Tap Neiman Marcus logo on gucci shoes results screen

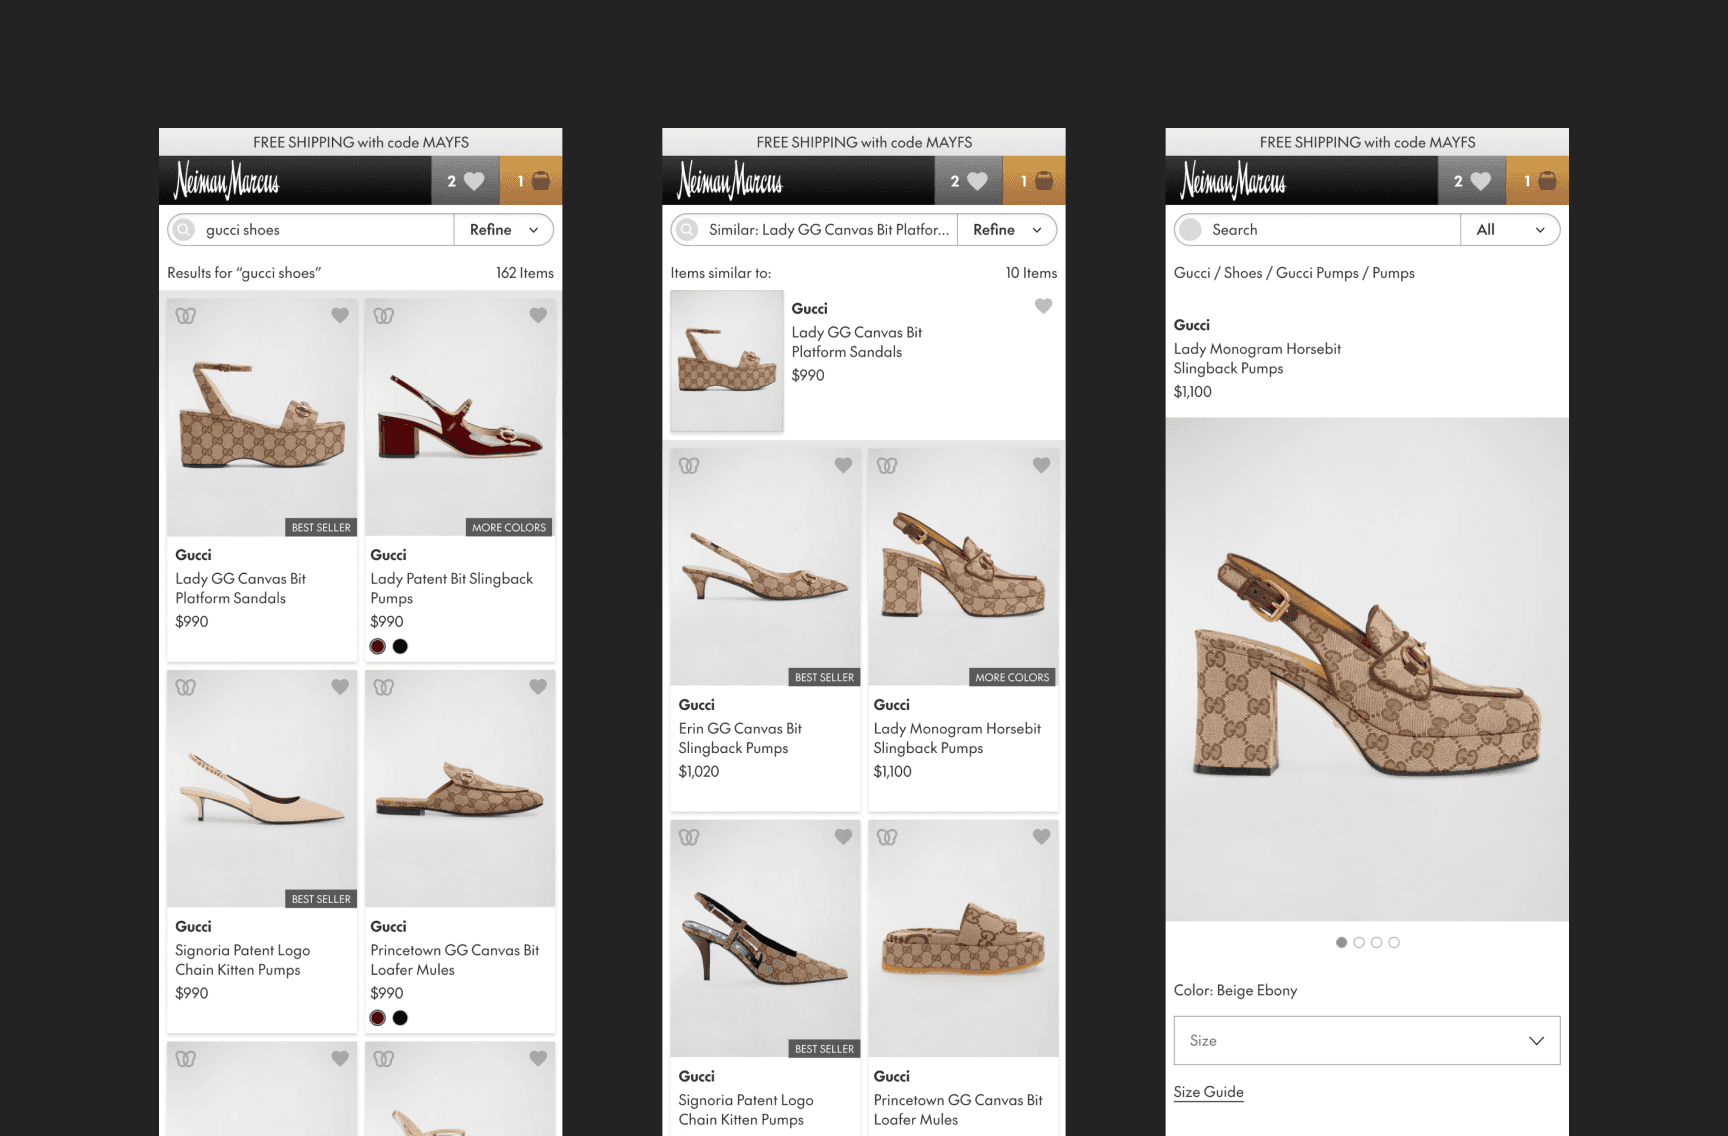[x=227, y=181]
